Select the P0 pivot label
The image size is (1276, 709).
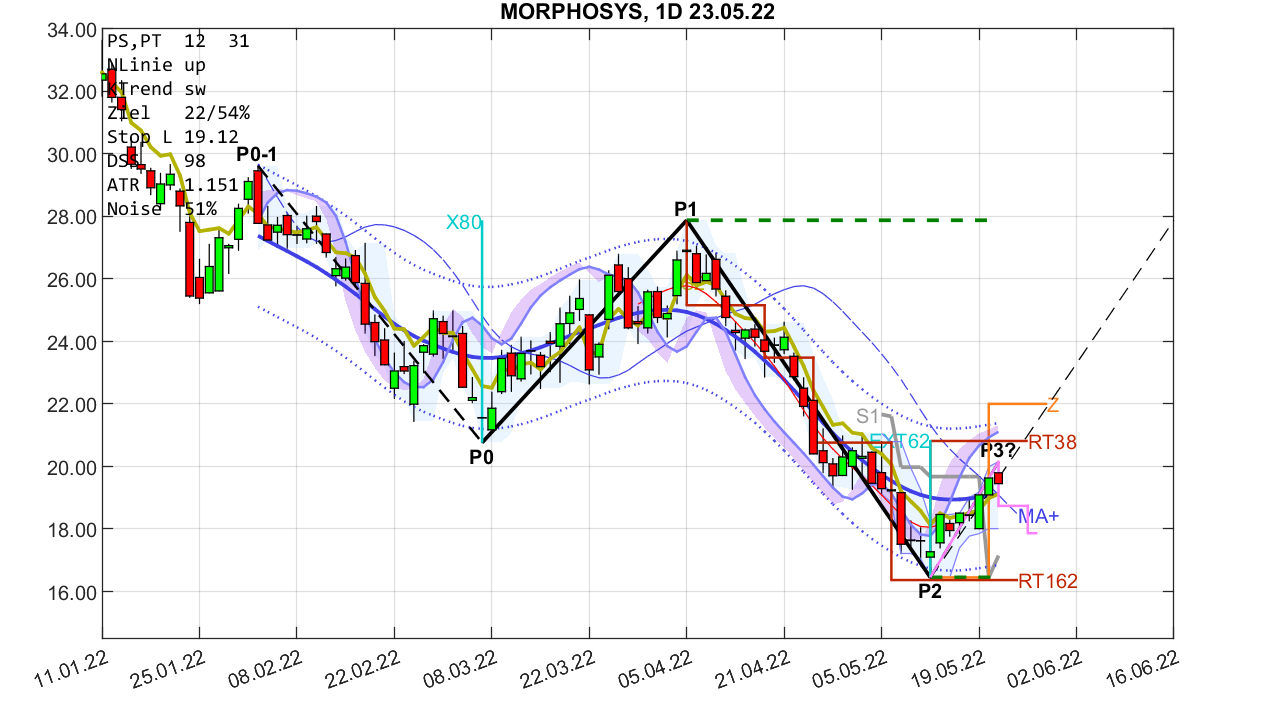482,457
